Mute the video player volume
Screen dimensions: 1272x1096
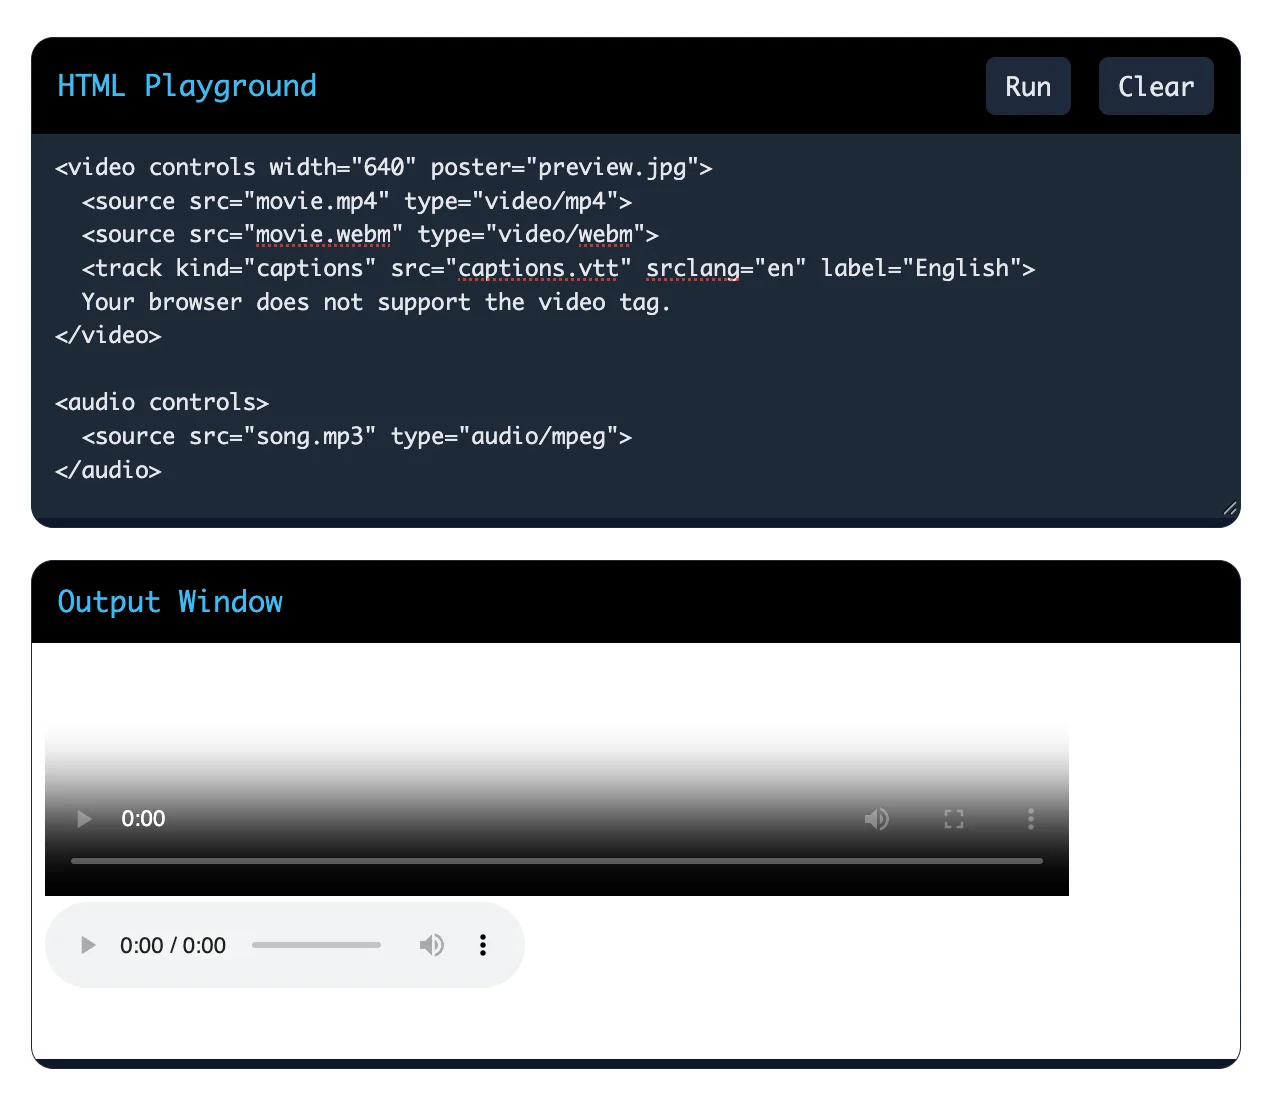pyautogui.click(x=877, y=819)
